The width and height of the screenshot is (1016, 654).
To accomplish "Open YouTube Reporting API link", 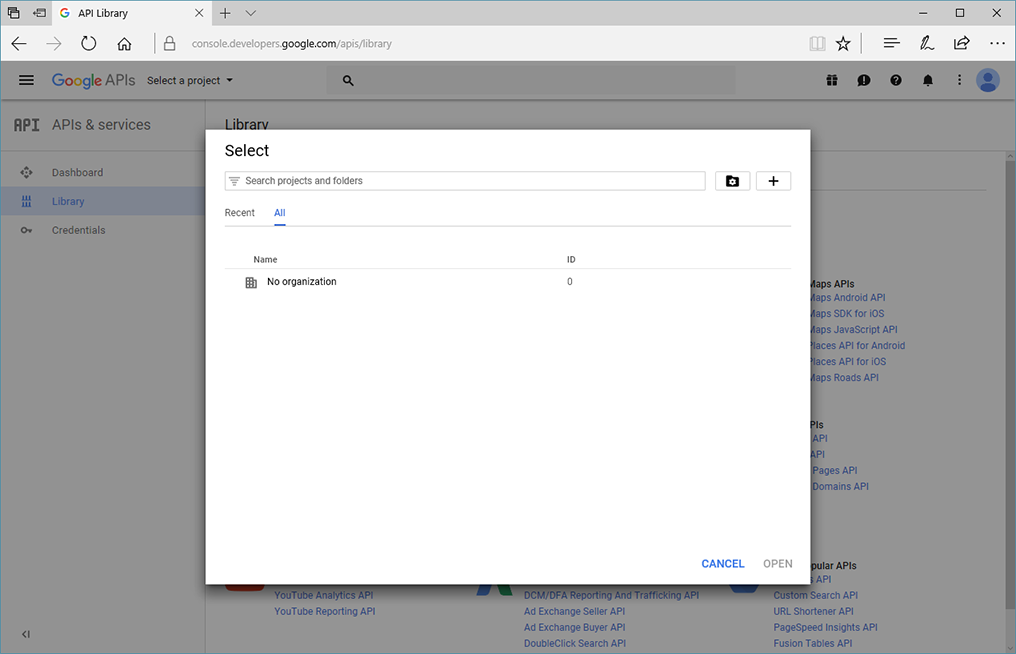I will click(x=325, y=611).
